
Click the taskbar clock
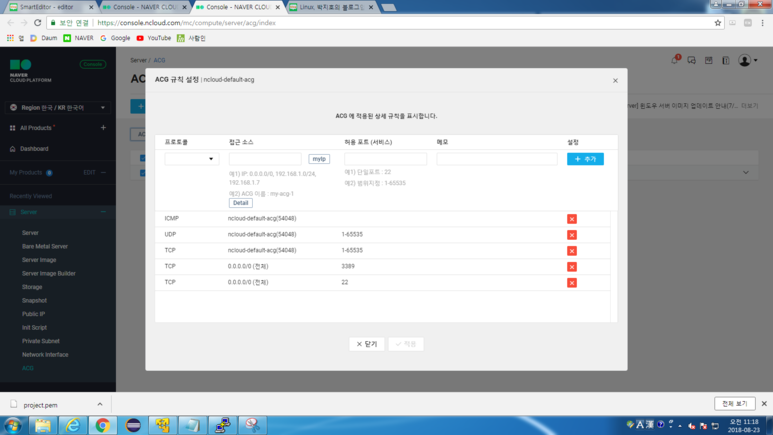744,426
